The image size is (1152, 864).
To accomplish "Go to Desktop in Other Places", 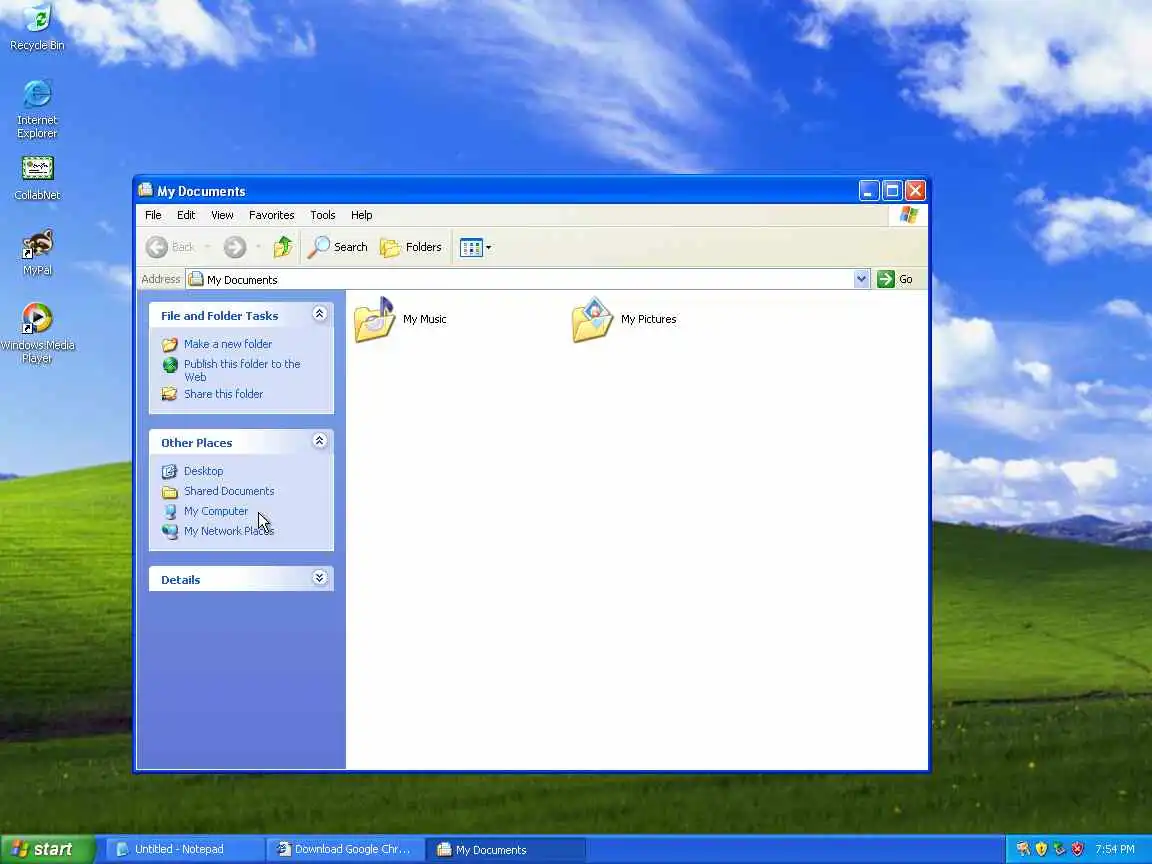I will pyautogui.click(x=204, y=471).
